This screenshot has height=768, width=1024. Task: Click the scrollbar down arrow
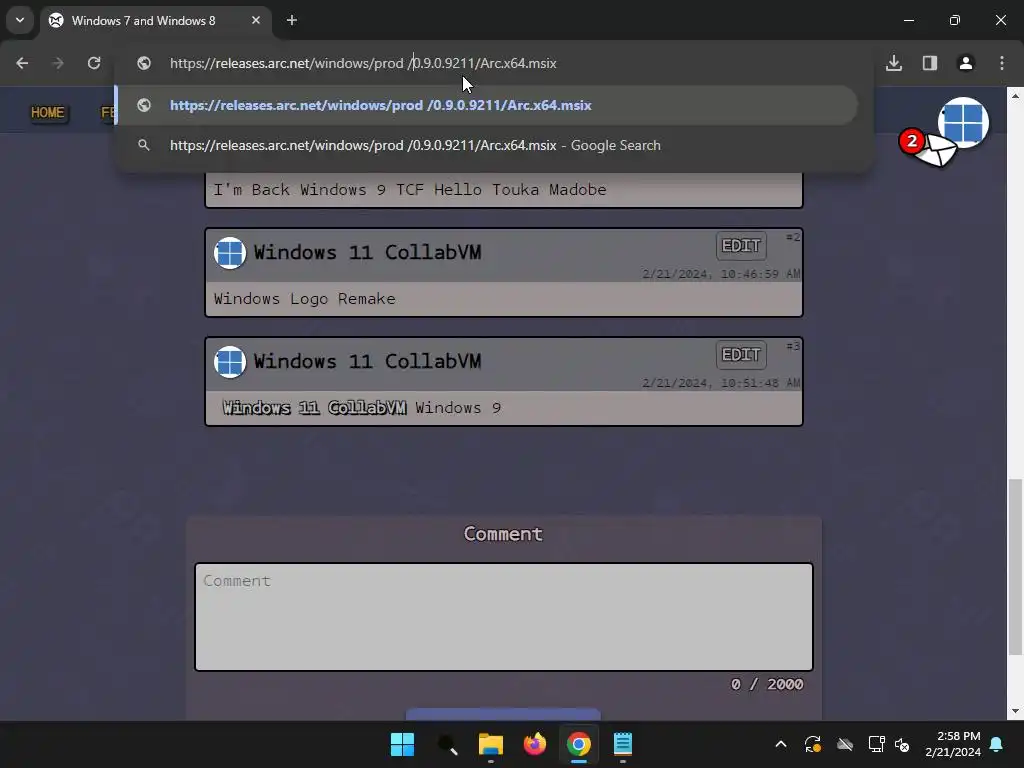point(1015,711)
